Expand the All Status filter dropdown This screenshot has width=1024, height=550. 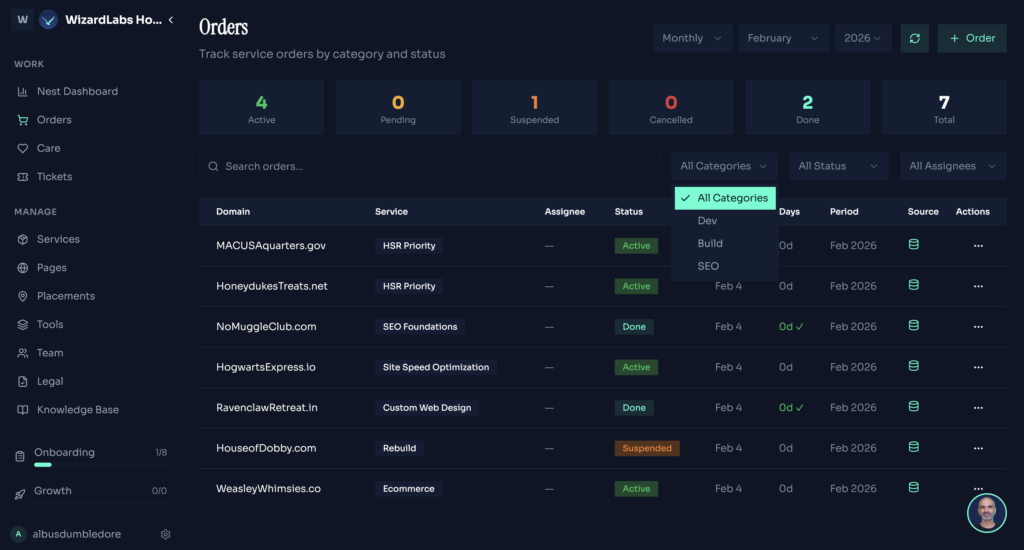pyautogui.click(x=838, y=166)
